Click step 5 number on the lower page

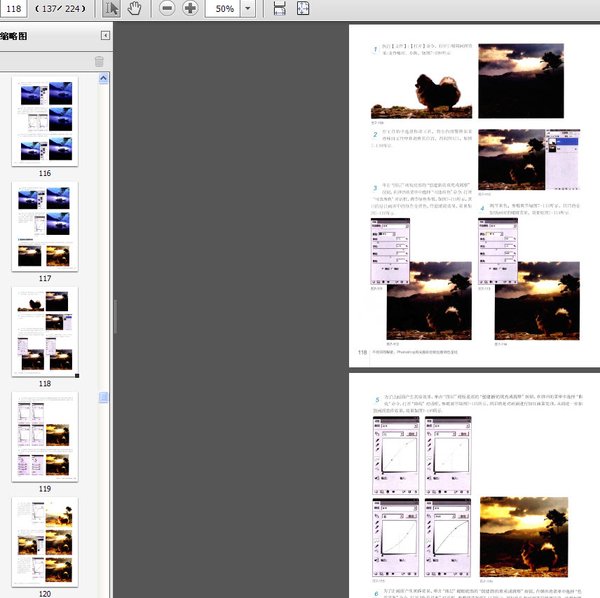point(377,400)
